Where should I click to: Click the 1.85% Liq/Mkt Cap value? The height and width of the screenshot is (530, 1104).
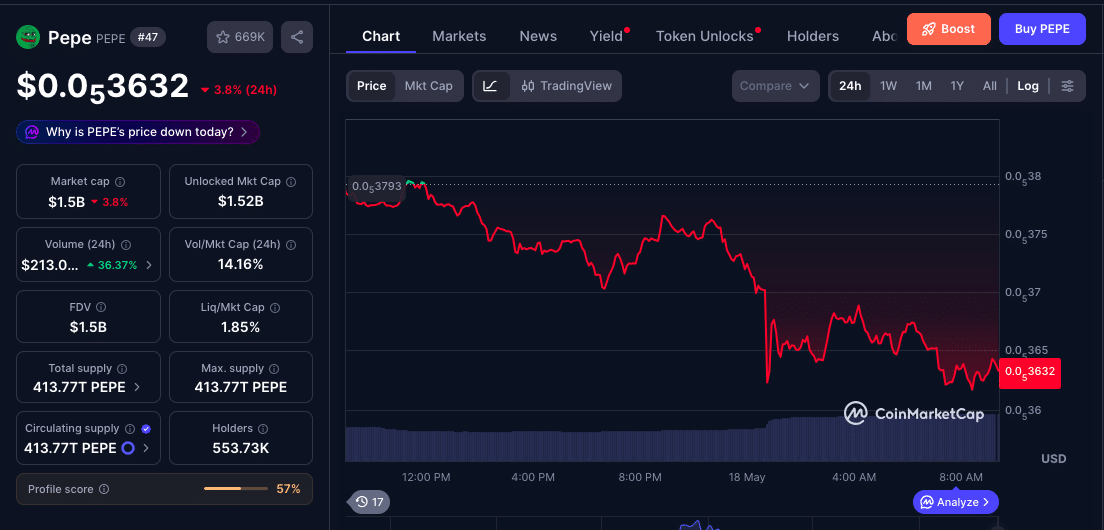click(x=241, y=327)
